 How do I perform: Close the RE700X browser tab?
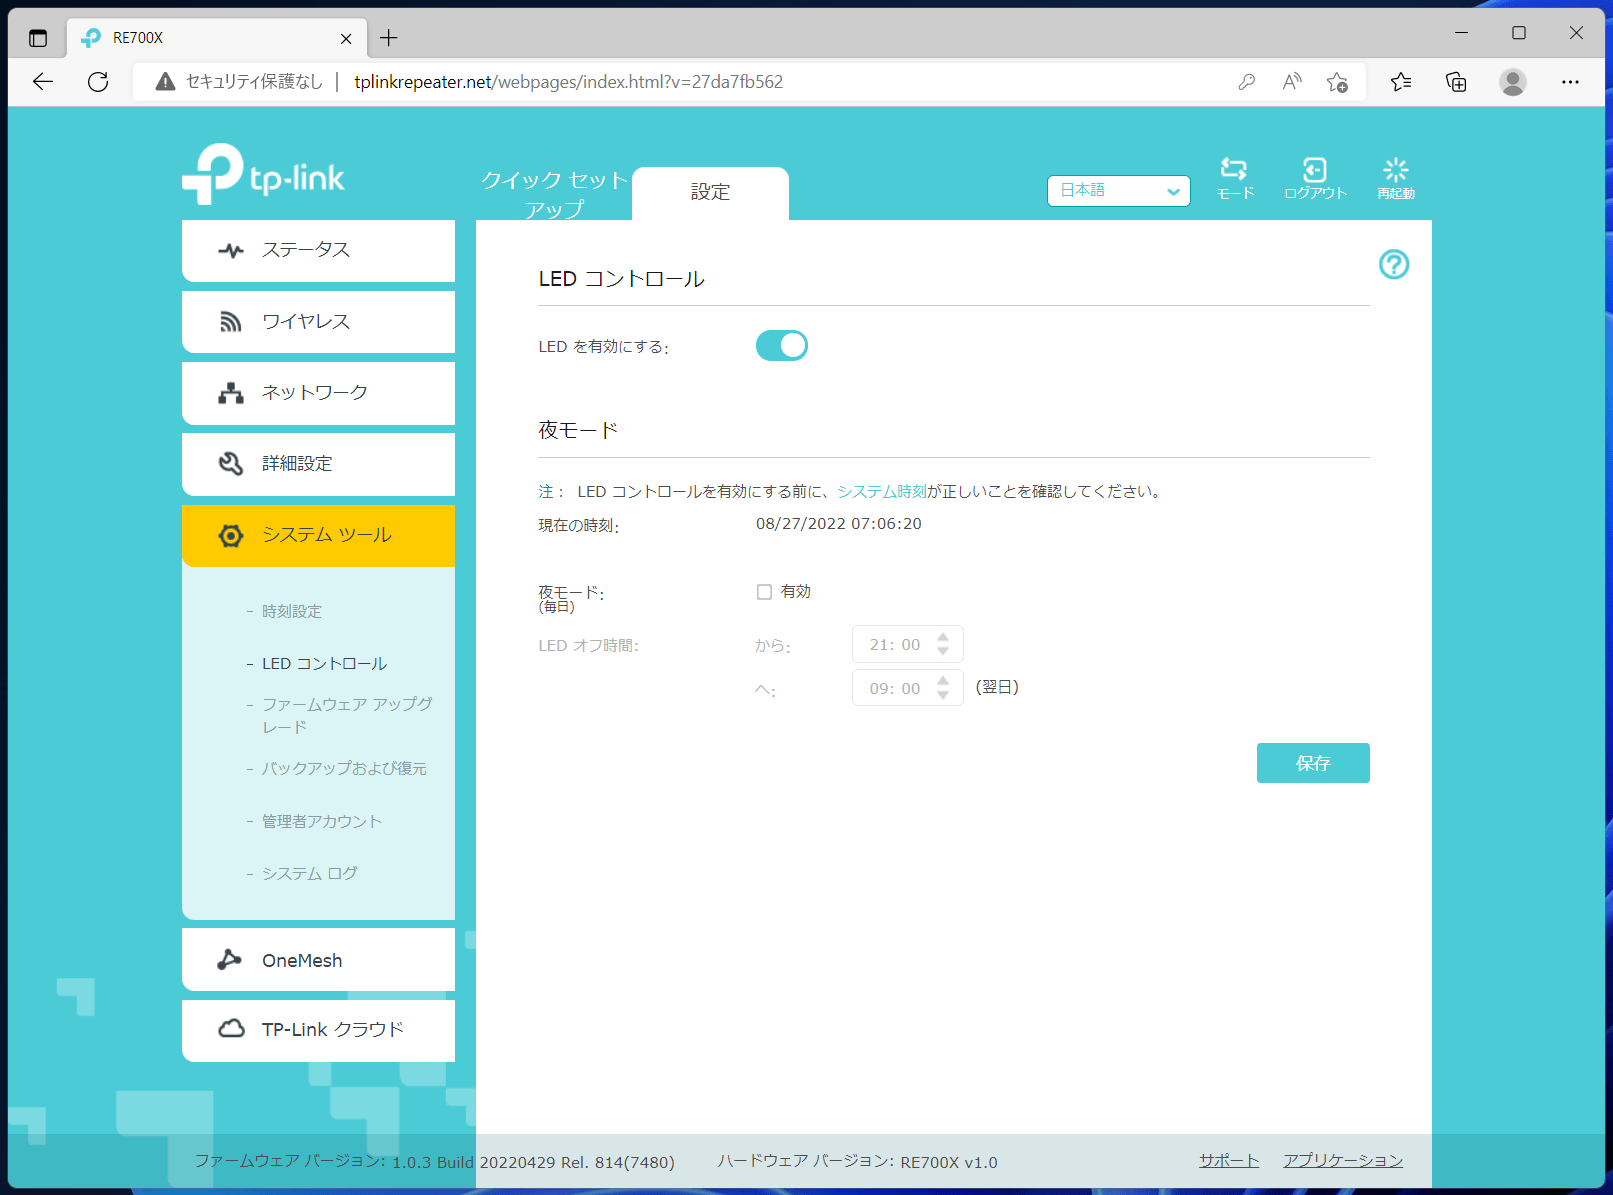click(x=346, y=38)
